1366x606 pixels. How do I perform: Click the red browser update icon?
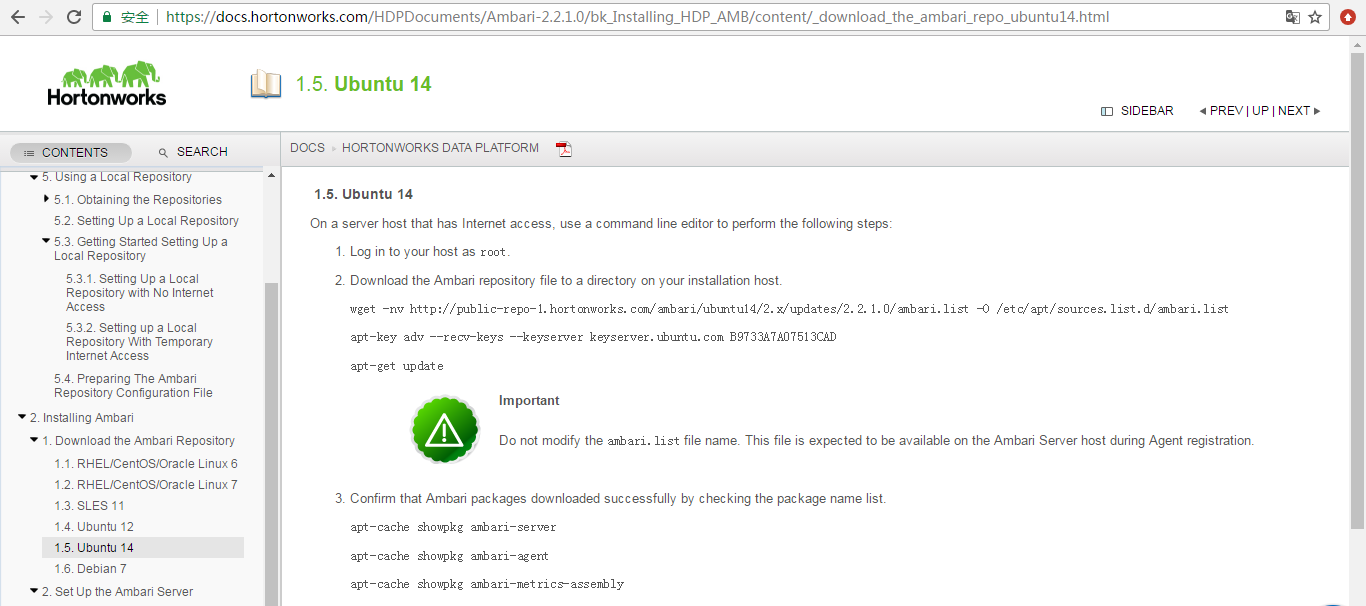[1348, 17]
